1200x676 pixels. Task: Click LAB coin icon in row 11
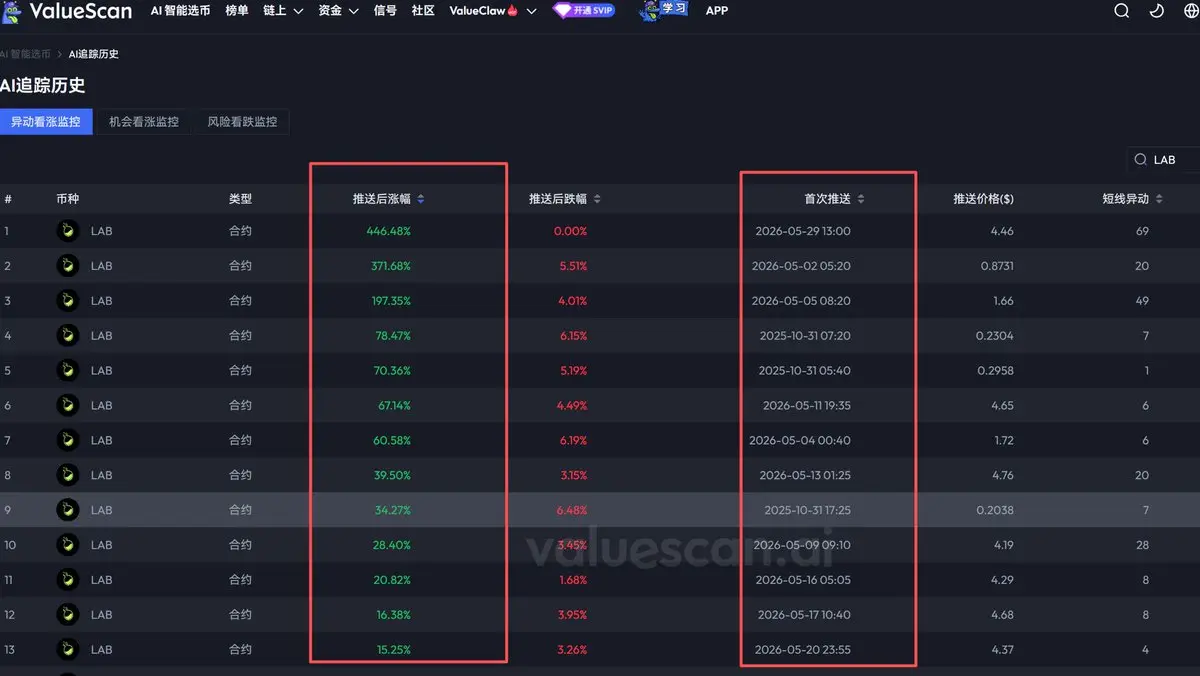click(x=67, y=580)
